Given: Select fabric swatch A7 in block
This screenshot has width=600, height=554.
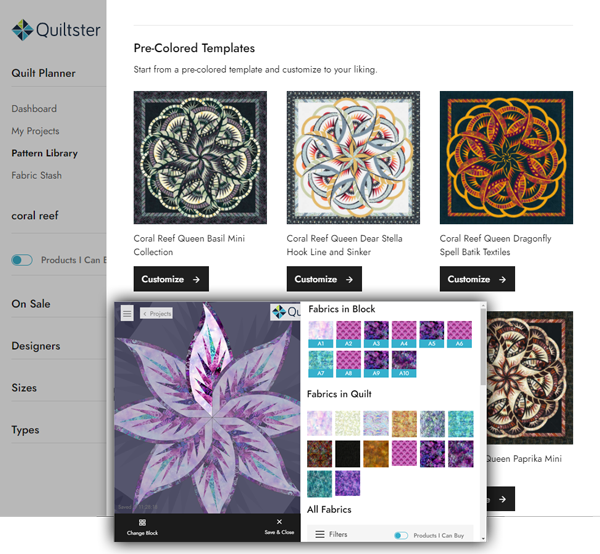Looking at the screenshot, I should pos(321,364).
